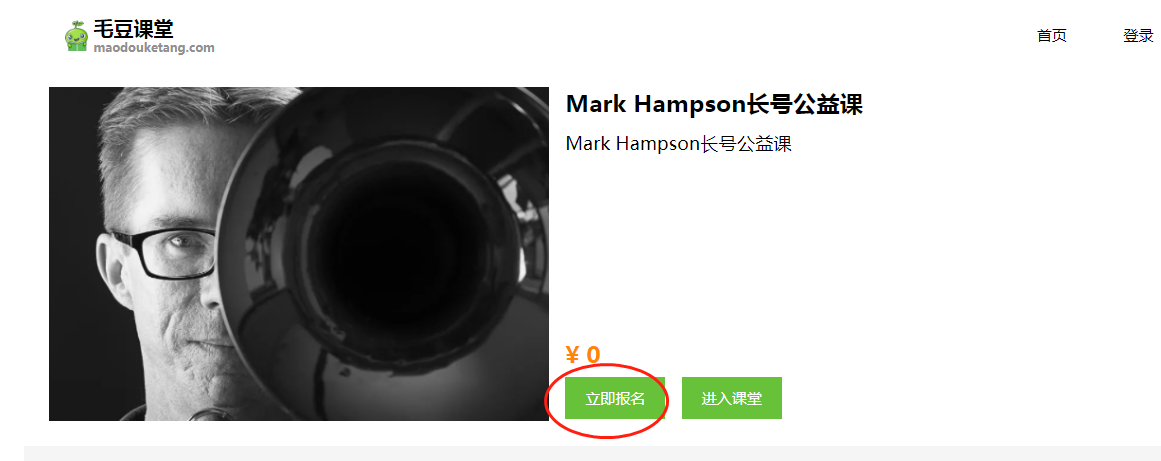The image size is (1161, 461).
Task: Select the bold Mark Hampson长号公益课 title
Action: coord(714,104)
